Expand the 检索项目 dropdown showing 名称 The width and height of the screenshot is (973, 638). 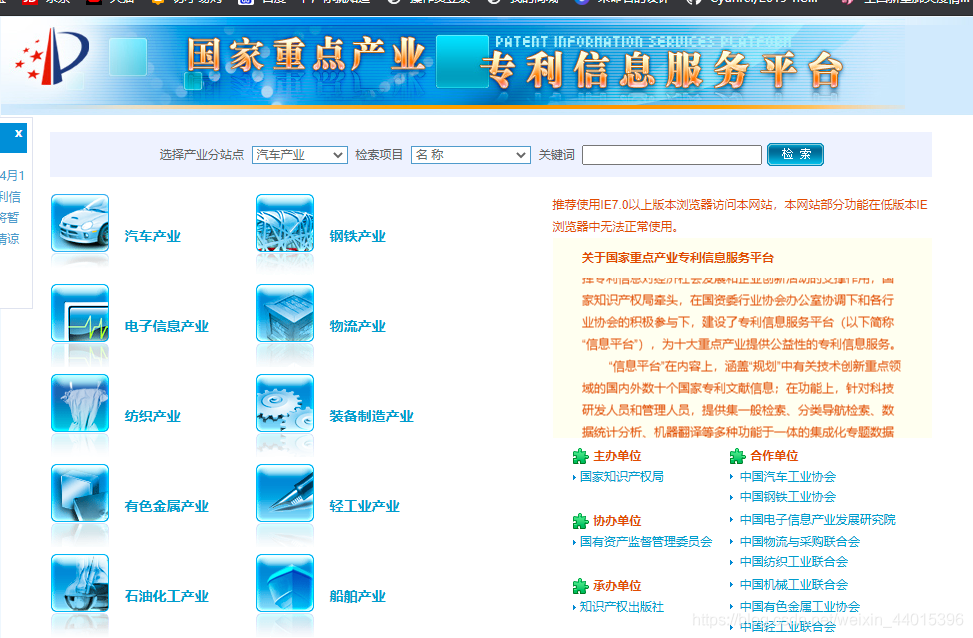coord(471,155)
